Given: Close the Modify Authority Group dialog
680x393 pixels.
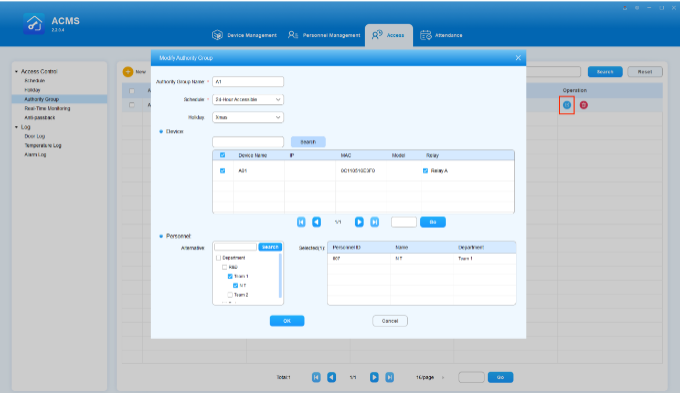Looking at the screenshot, I should click(518, 58).
